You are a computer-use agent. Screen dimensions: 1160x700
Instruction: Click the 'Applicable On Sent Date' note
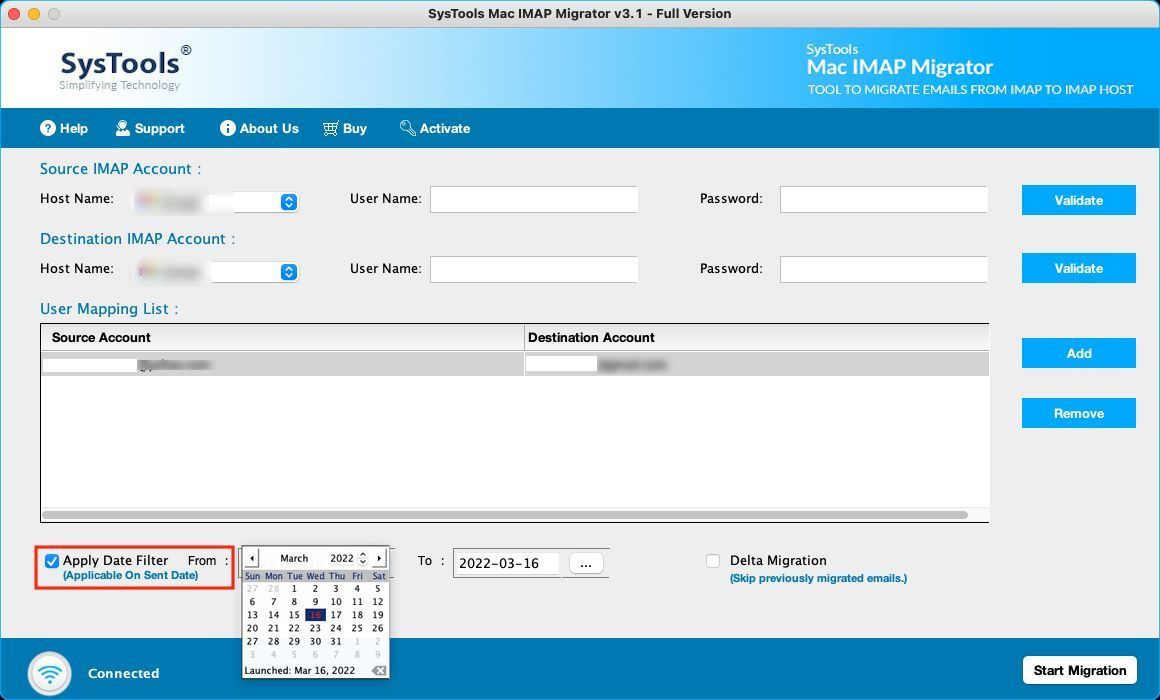[131, 575]
